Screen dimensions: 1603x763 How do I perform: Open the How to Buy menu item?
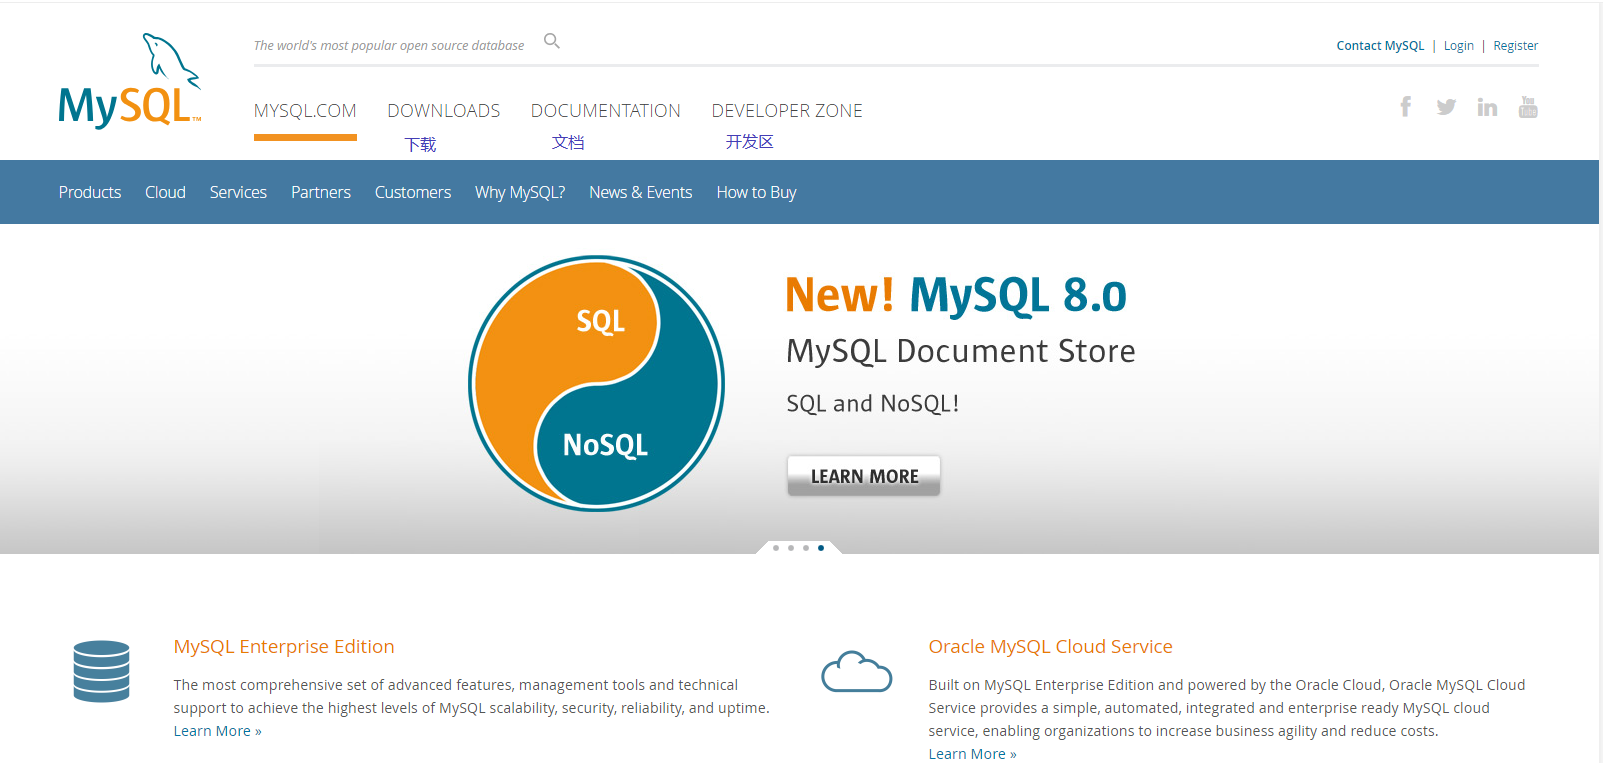click(x=757, y=192)
